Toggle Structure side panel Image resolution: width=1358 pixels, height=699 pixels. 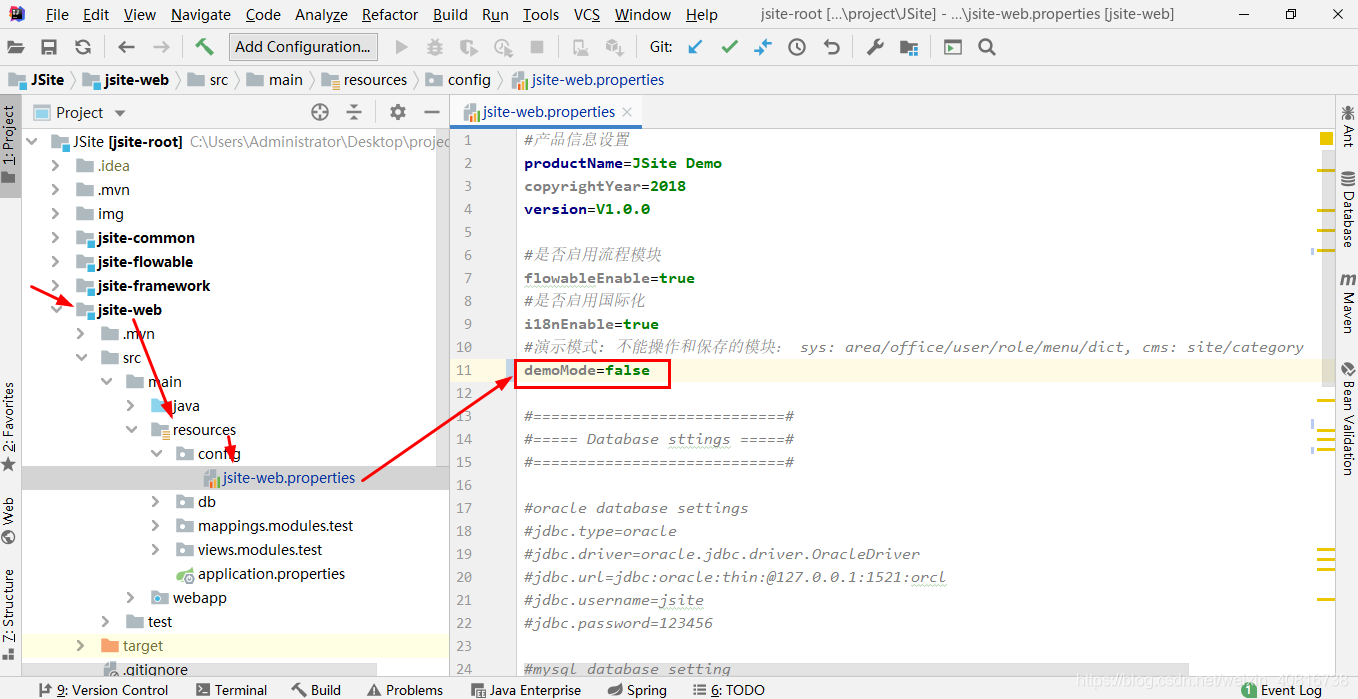[x=9, y=613]
